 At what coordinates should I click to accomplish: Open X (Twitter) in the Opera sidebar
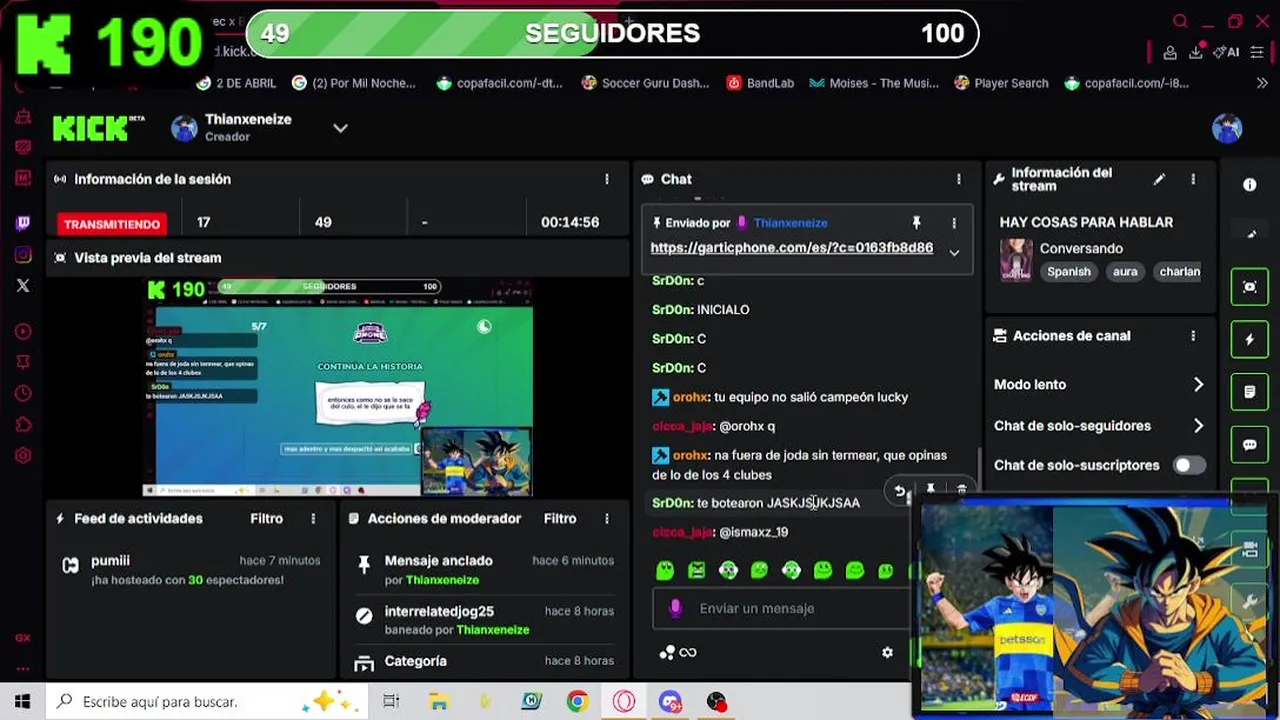(23, 286)
